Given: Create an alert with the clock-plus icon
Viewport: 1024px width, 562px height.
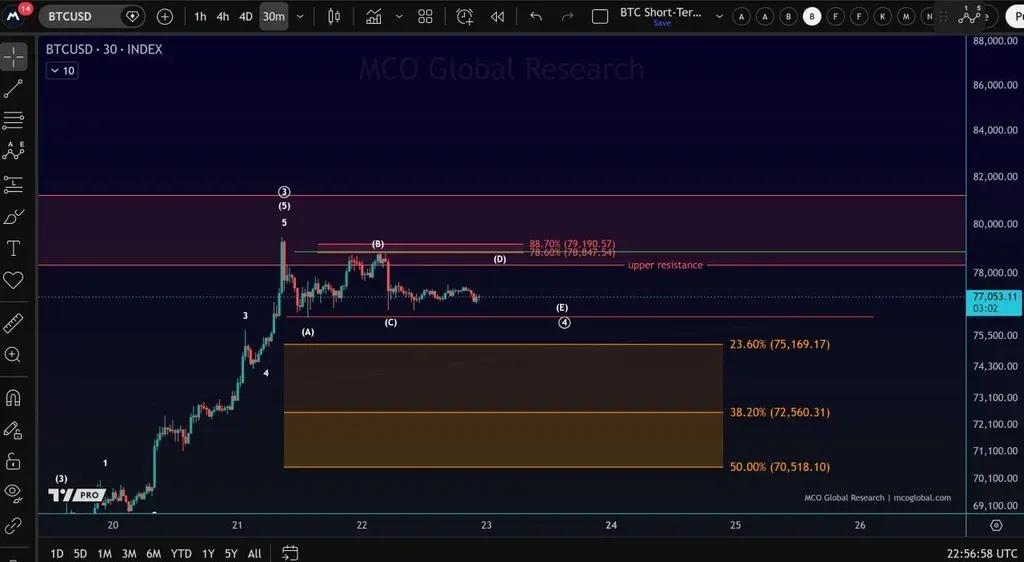Looking at the screenshot, I should click(464, 16).
